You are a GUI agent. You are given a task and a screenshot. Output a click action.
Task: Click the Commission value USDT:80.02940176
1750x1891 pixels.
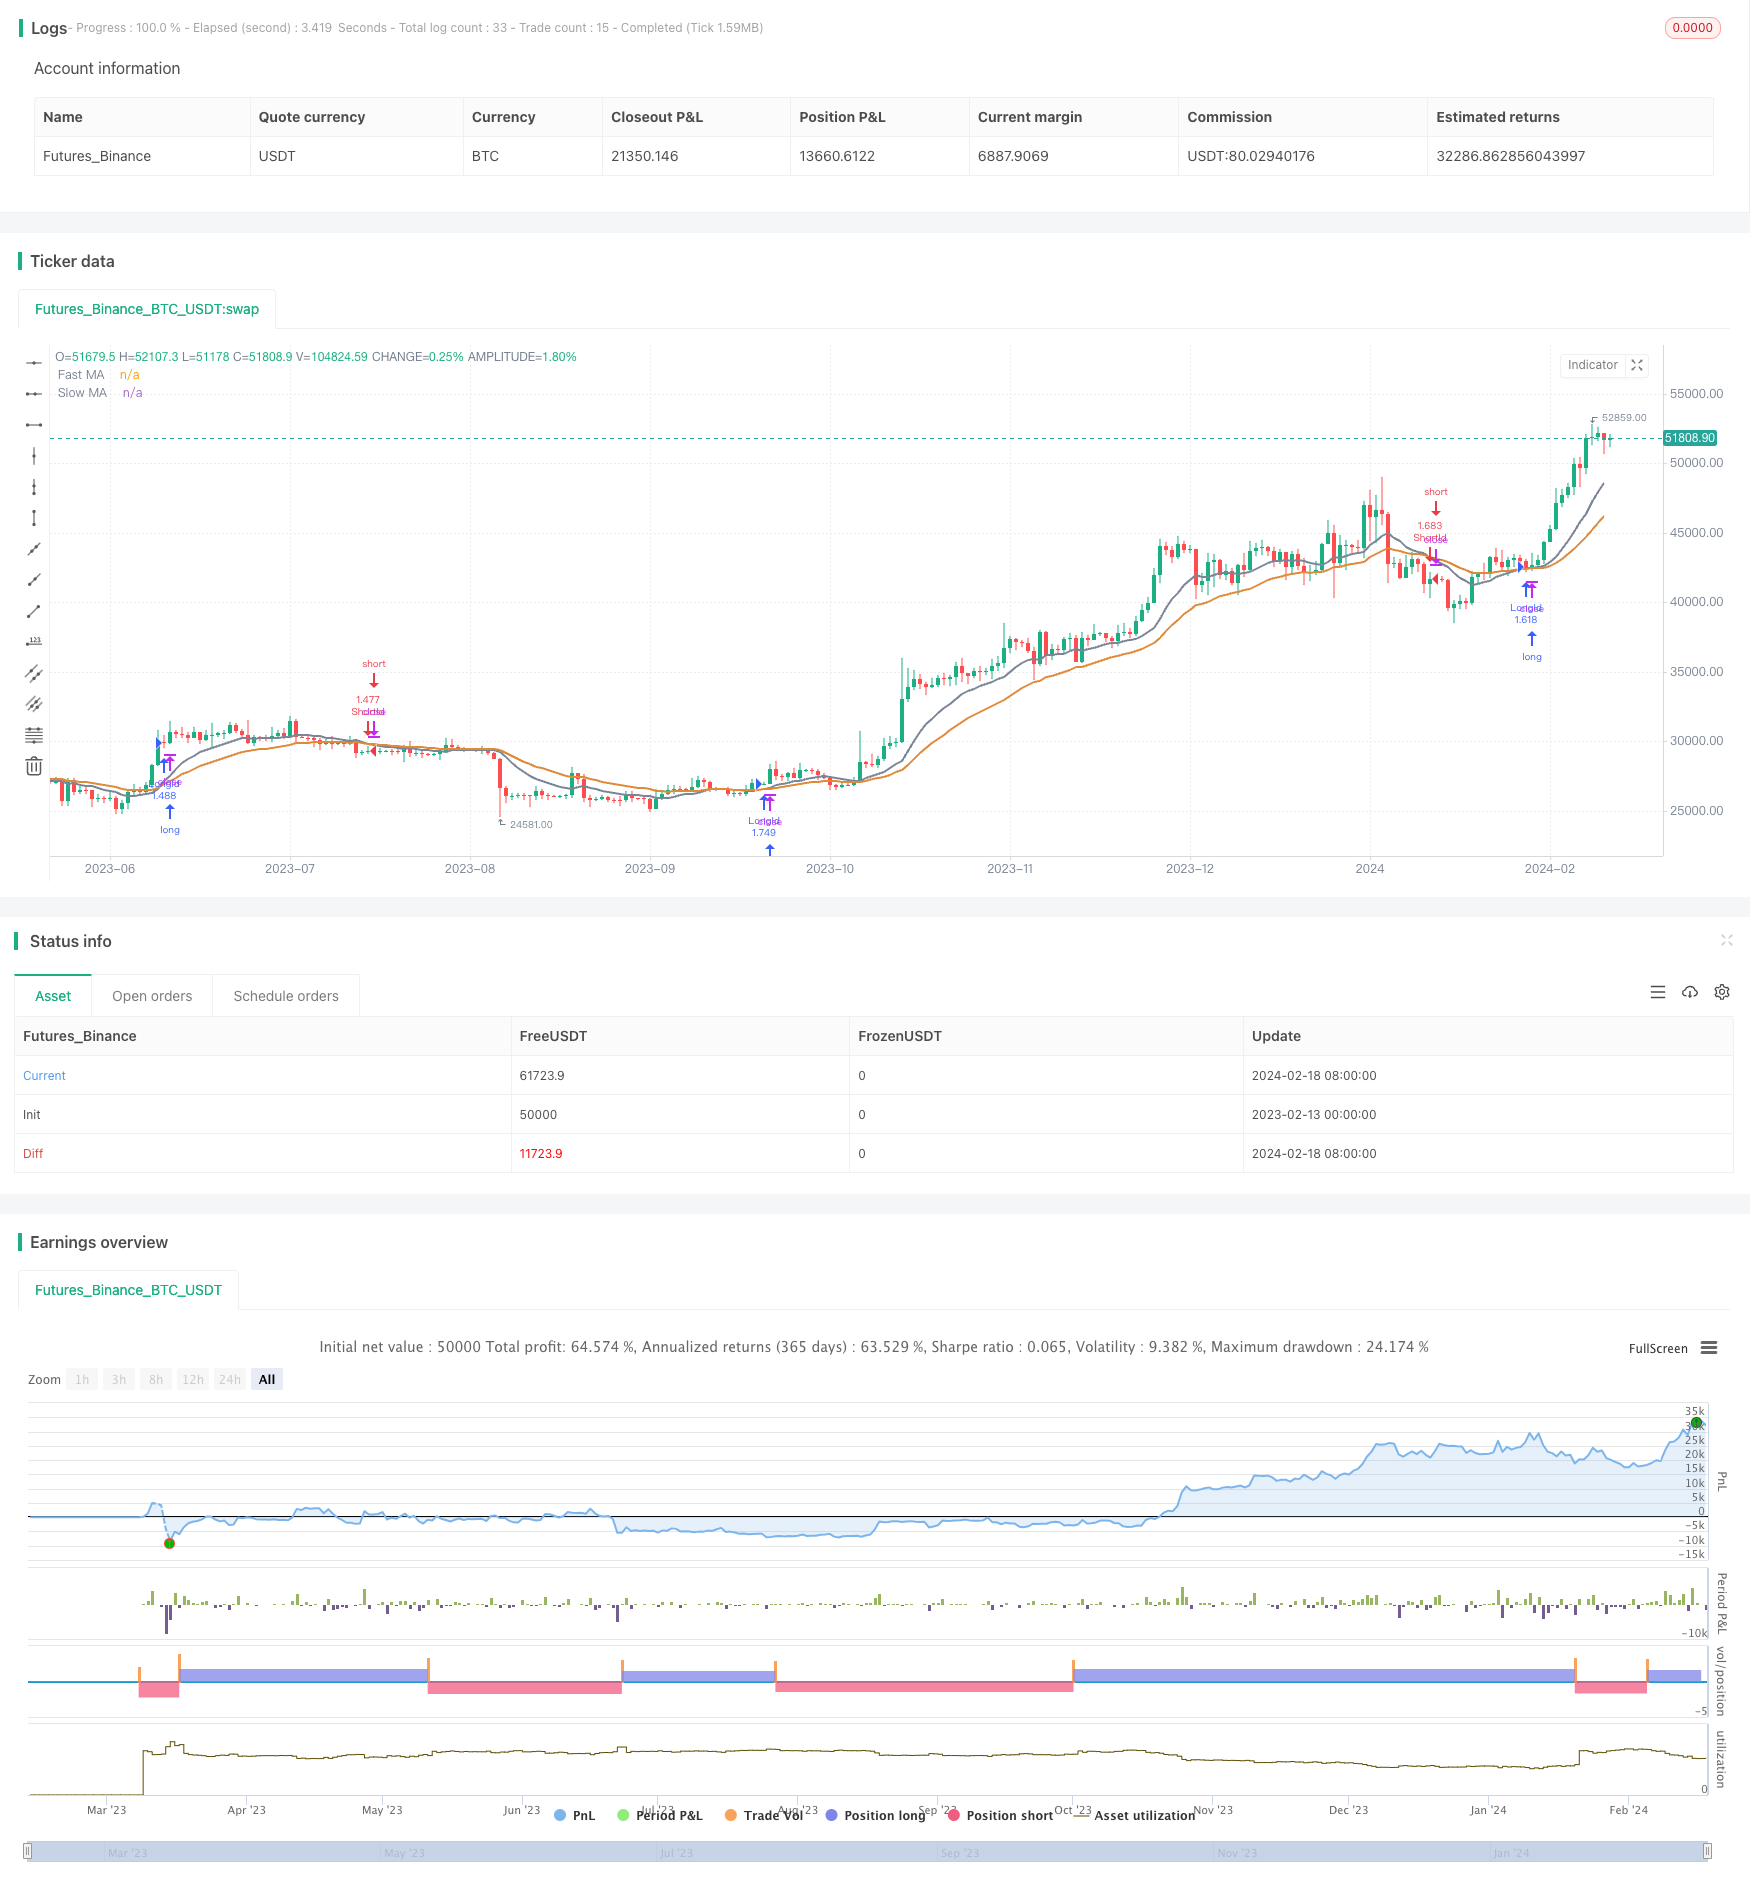tap(1251, 156)
